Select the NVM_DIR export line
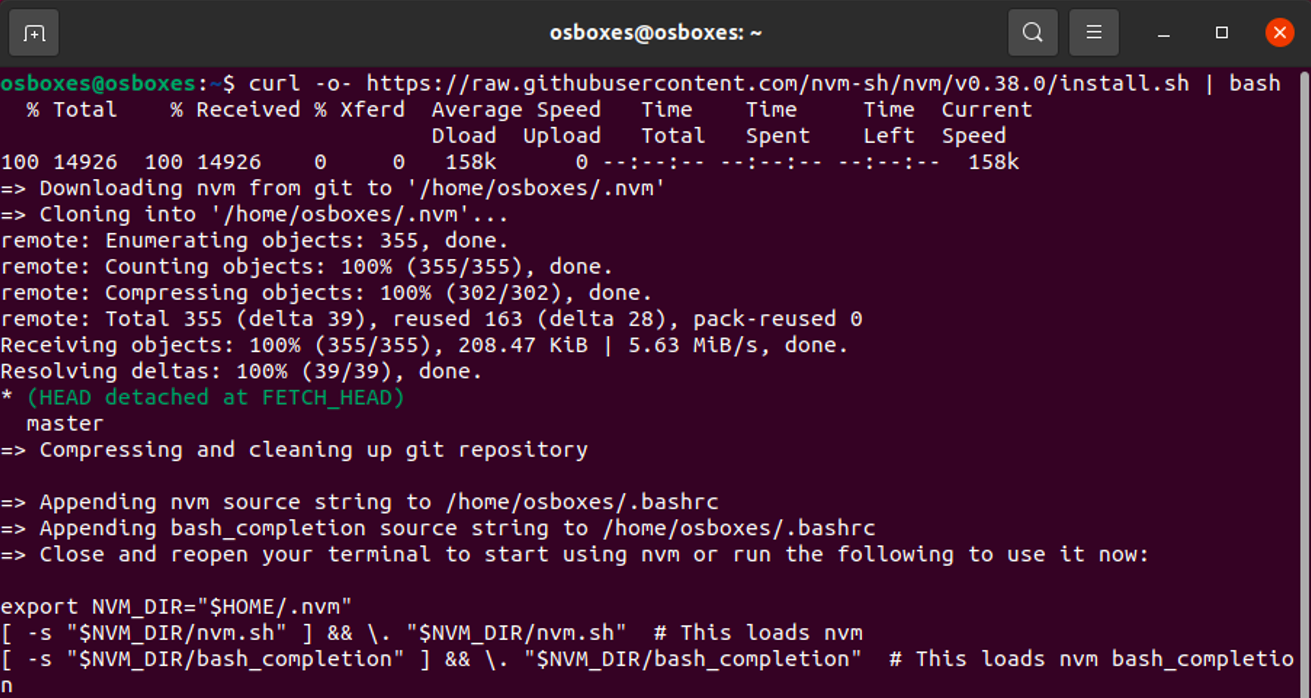Viewport: 1311px width, 698px height. point(175,606)
